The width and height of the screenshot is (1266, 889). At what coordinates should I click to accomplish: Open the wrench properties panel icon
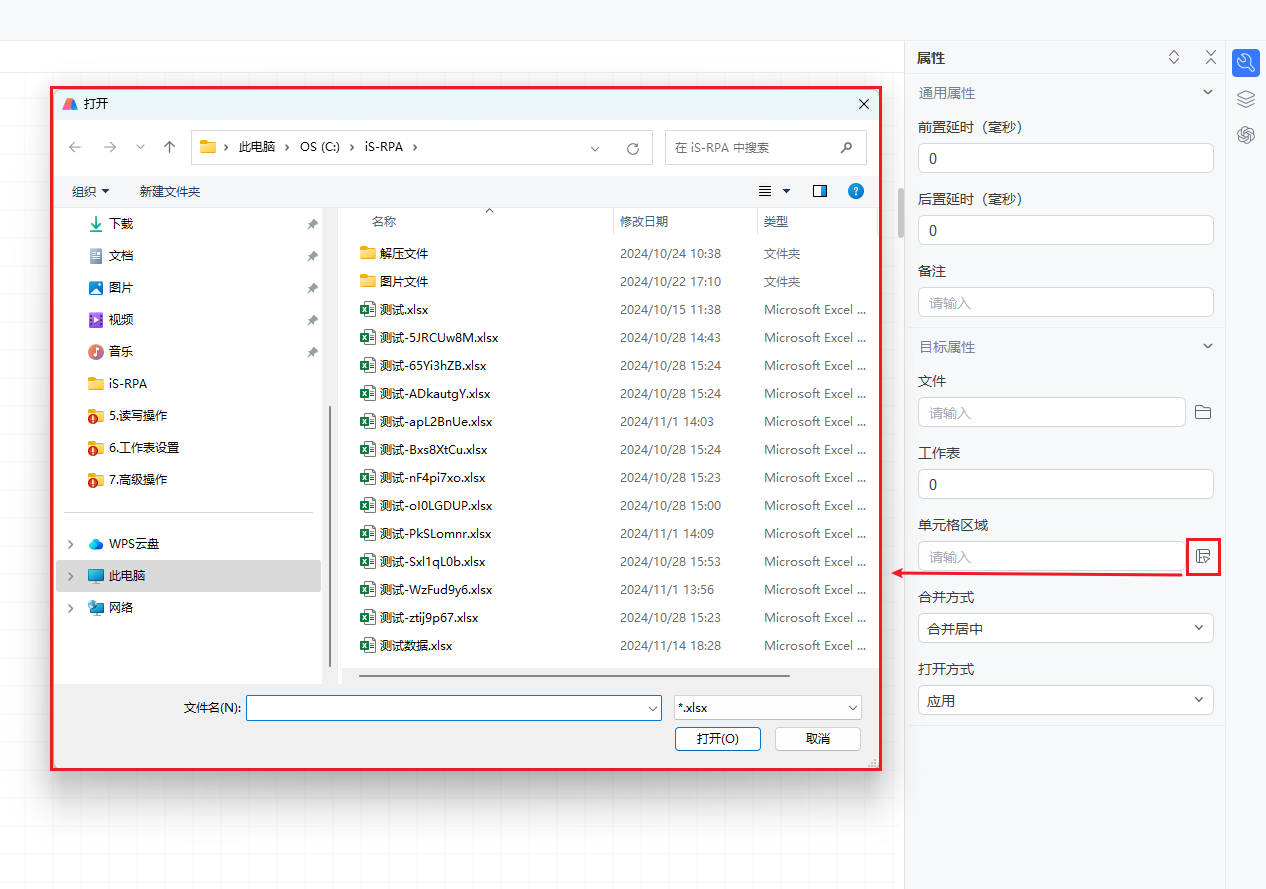point(1245,63)
